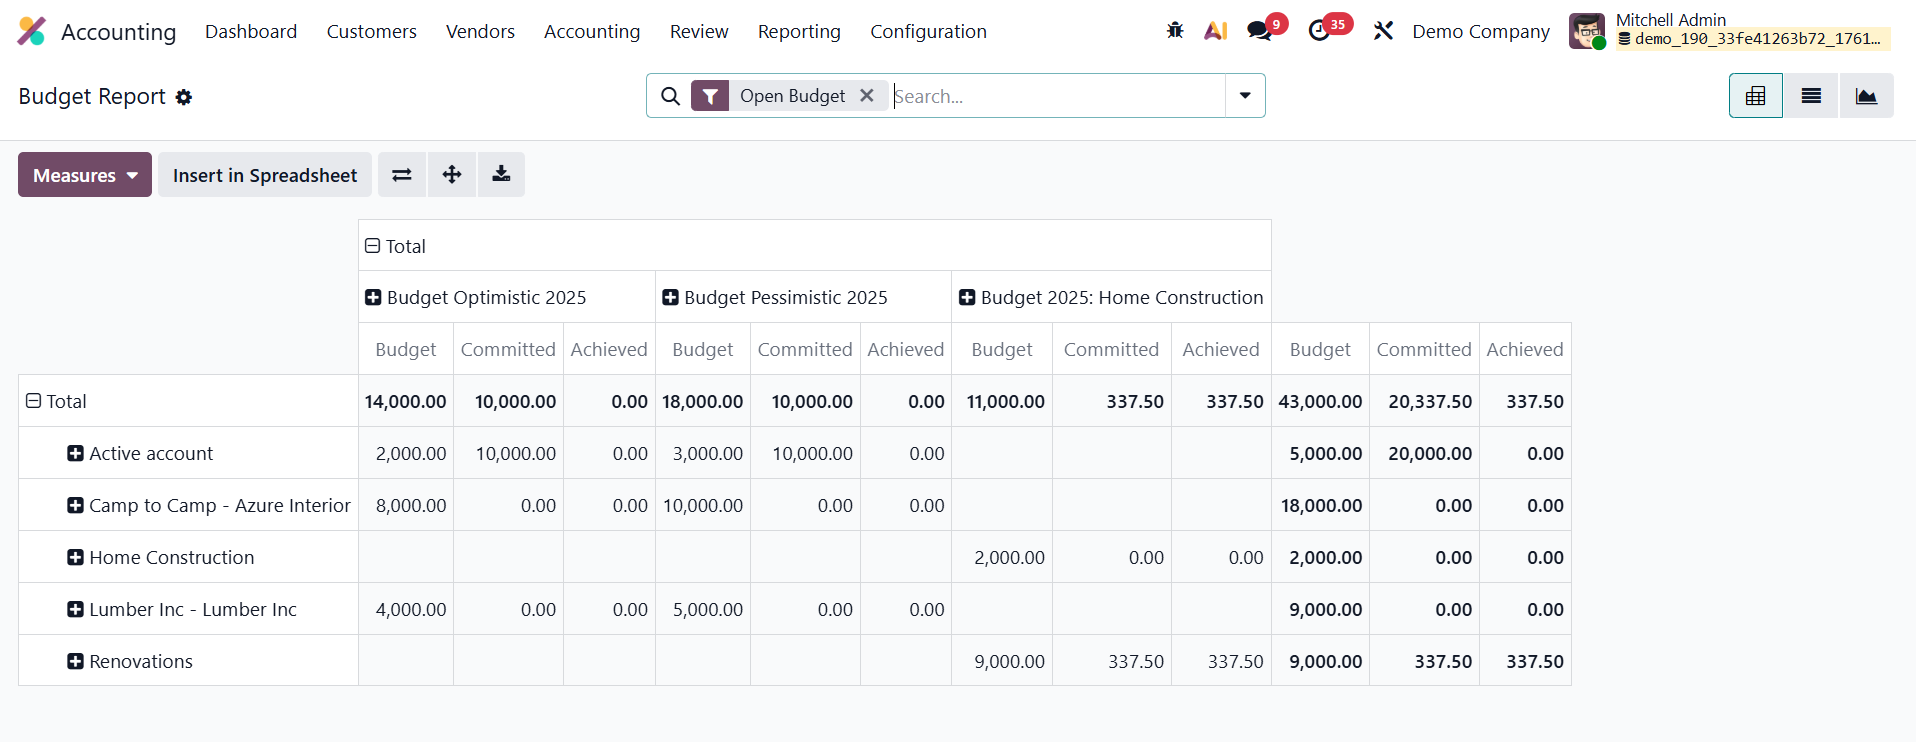
Task: Click the Budget Report gear icon
Action: [x=184, y=97]
